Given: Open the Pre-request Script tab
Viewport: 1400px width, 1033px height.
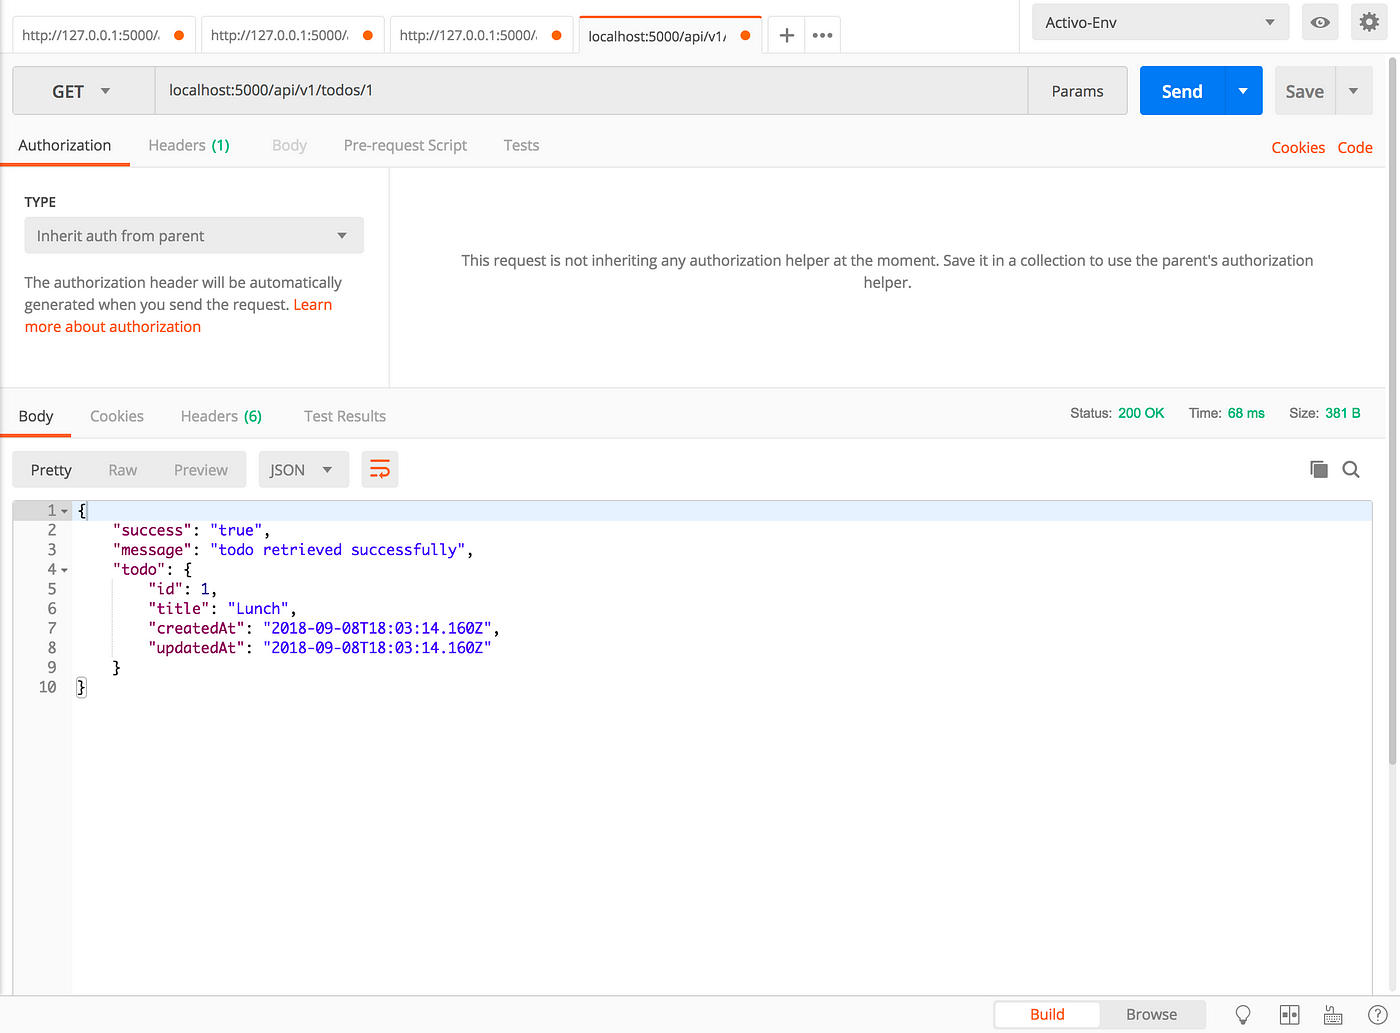Looking at the screenshot, I should 405,145.
